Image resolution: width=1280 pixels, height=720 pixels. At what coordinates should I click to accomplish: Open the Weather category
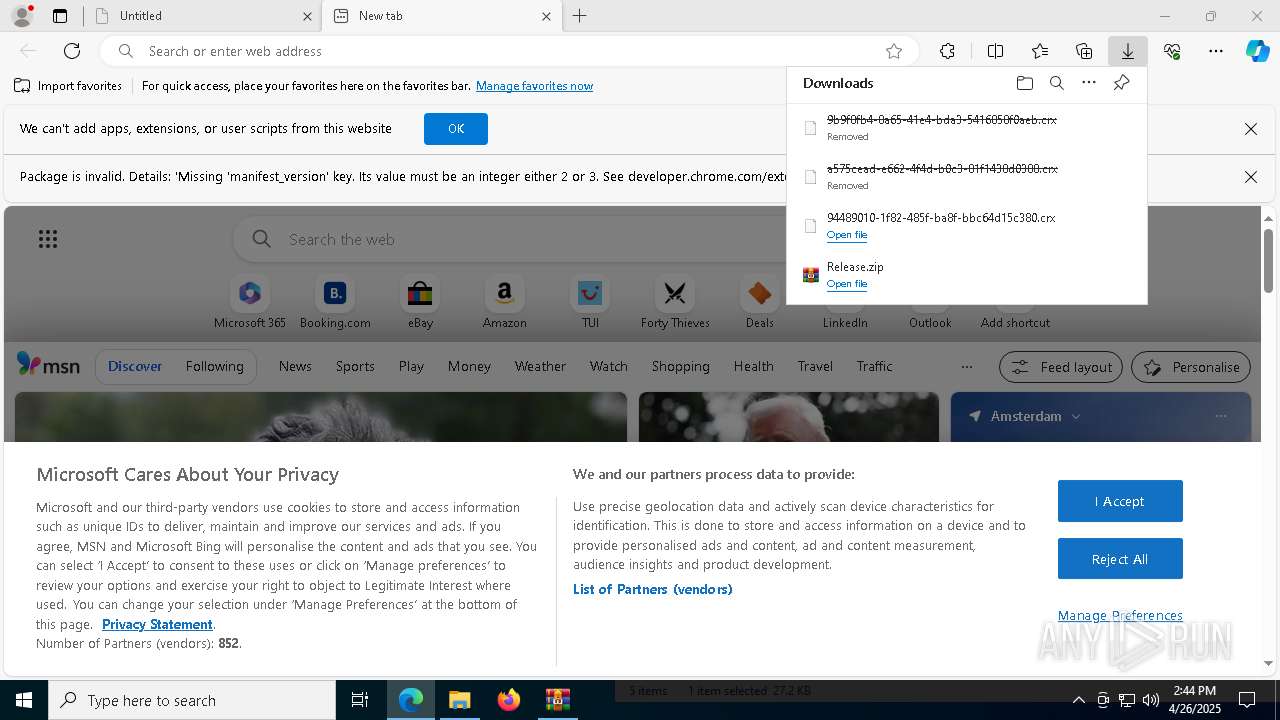[x=540, y=366]
